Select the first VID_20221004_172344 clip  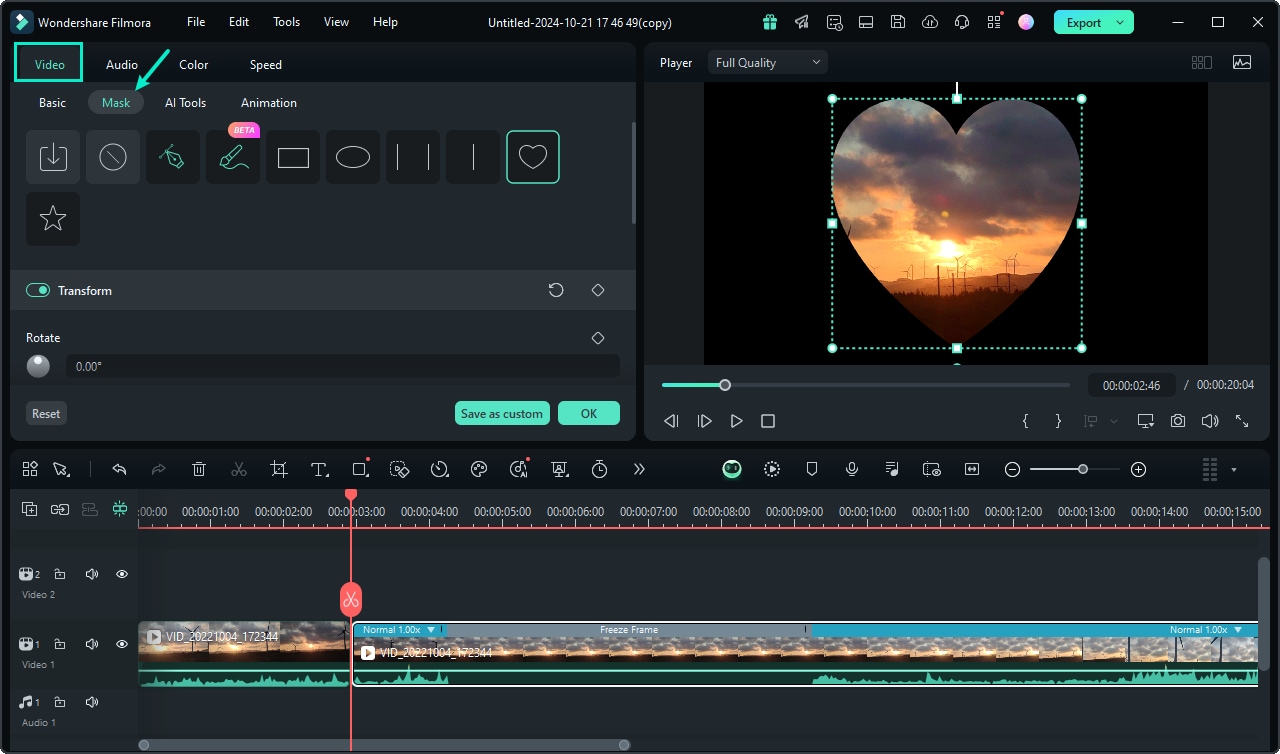click(244, 653)
